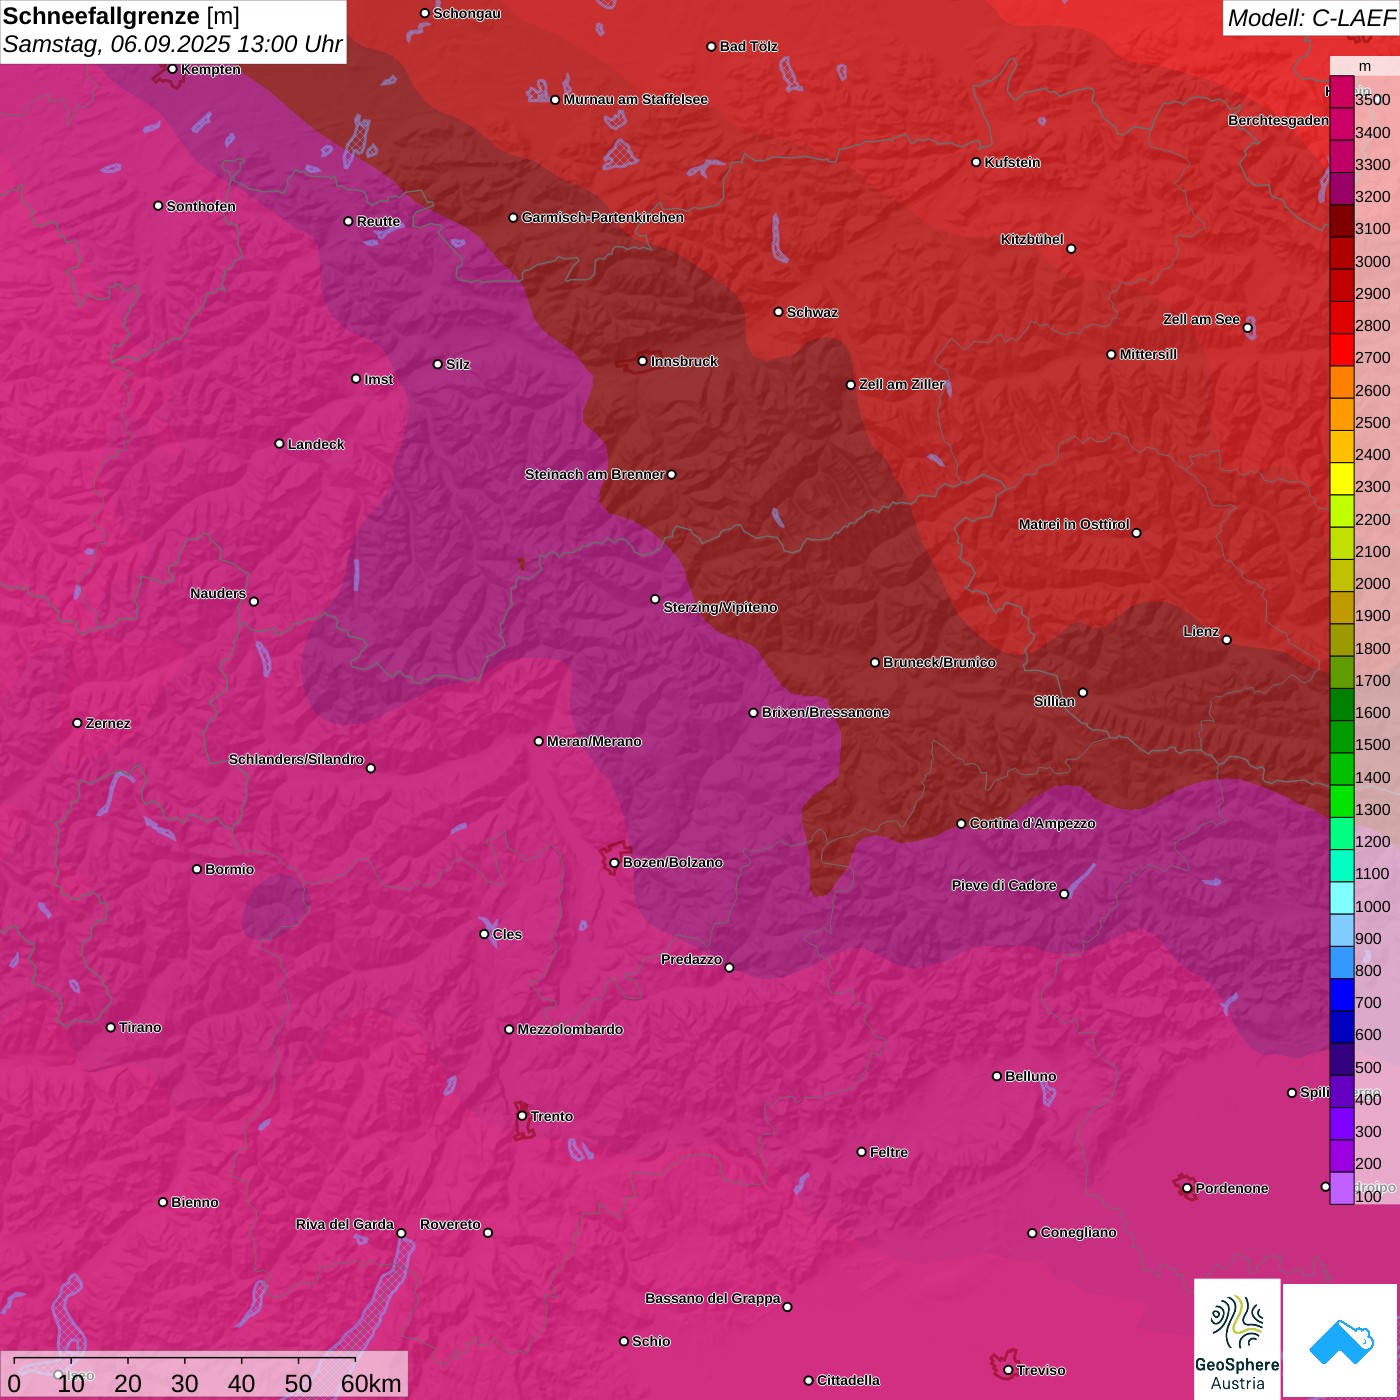This screenshot has width=1400, height=1400.
Task: Click the Innsbruck city marker
Action: (643, 361)
